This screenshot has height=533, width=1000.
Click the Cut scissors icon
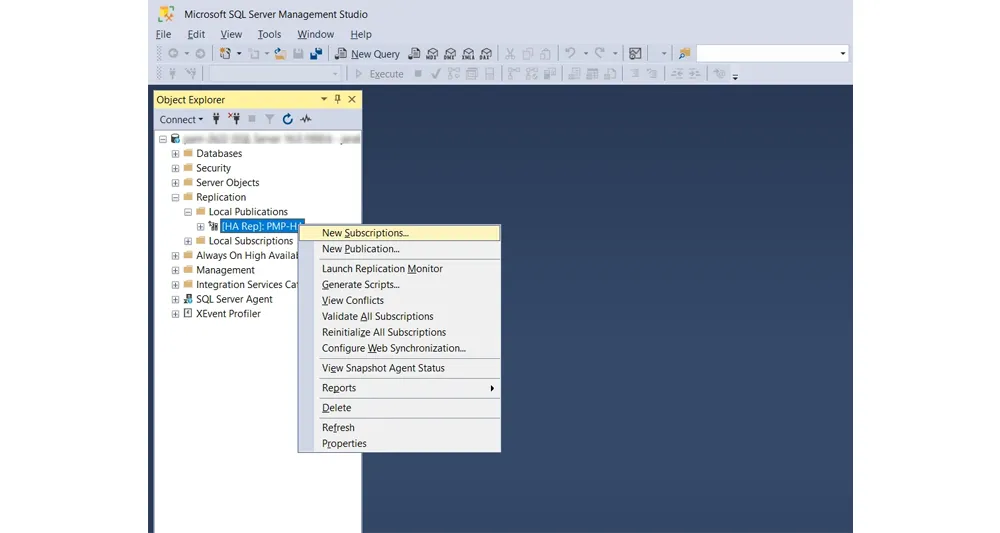click(x=510, y=54)
